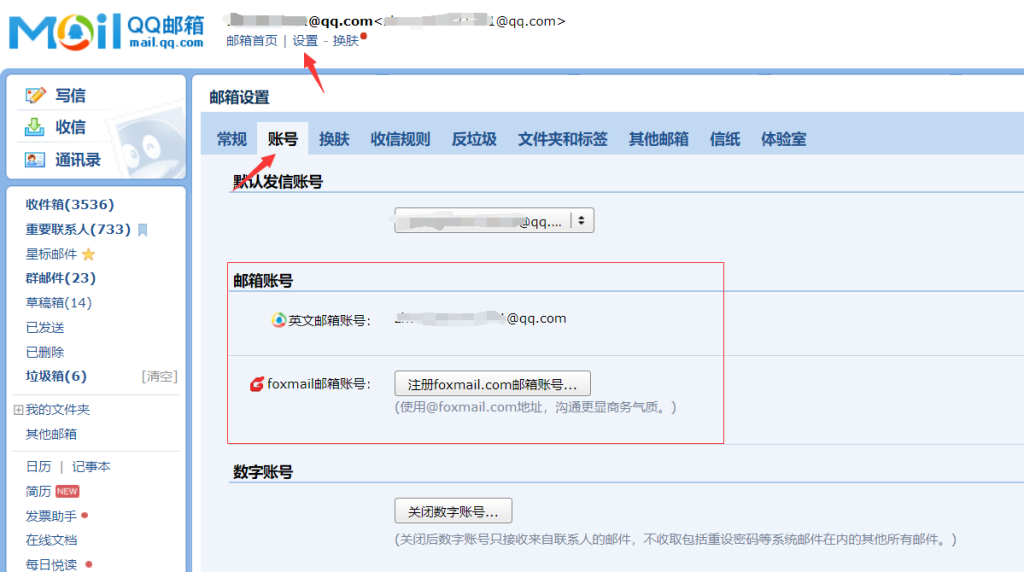Open the 体验室 tab
Image resolution: width=1024 pixels, height=572 pixels.
[x=784, y=139]
